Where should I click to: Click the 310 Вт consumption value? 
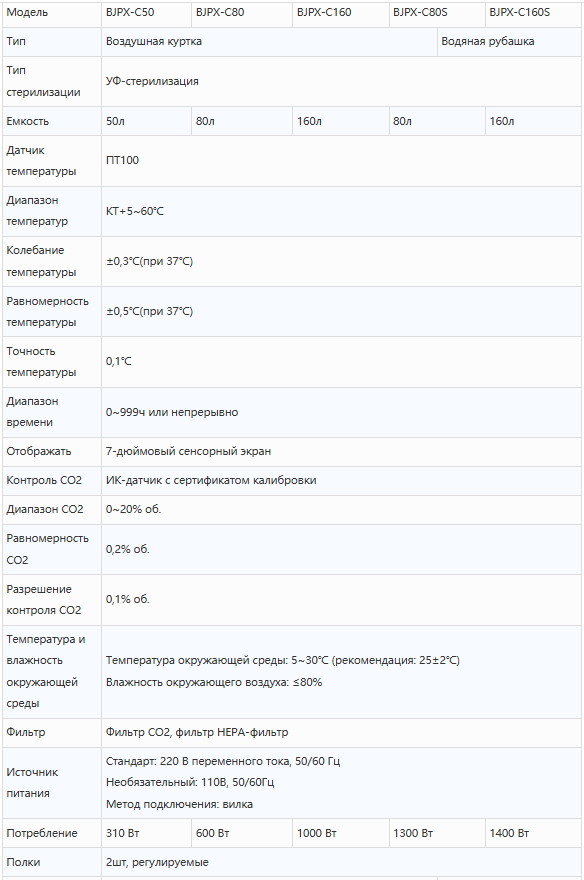click(x=122, y=833)
